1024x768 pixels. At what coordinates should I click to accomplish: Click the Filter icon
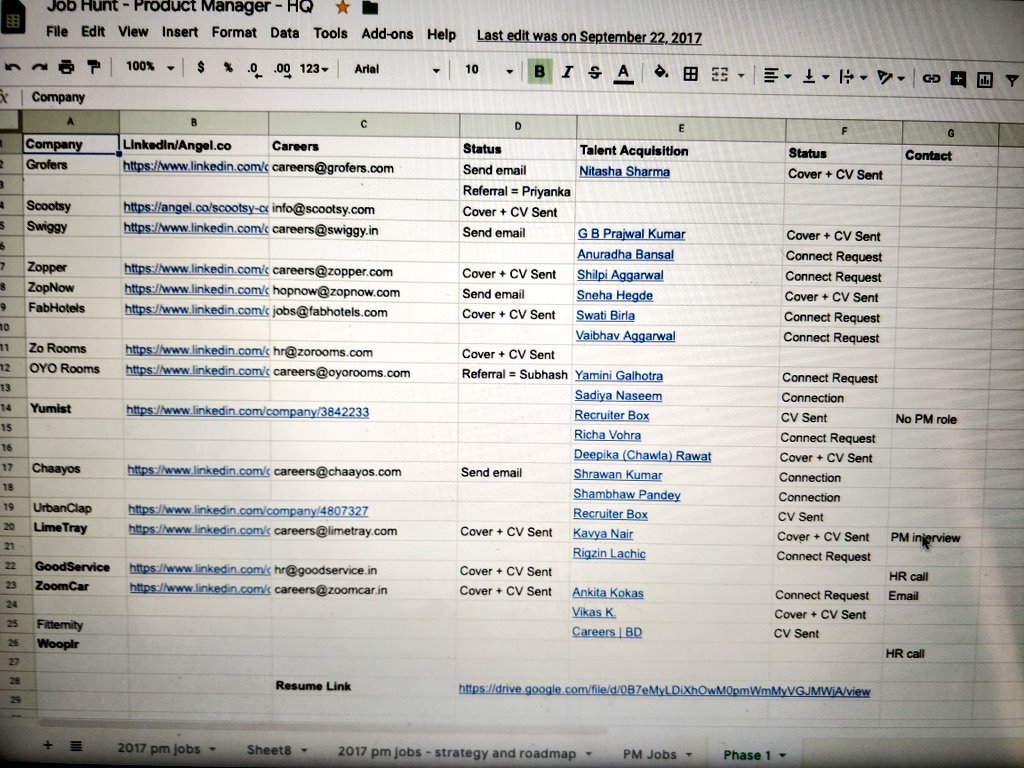point(1012,81)
